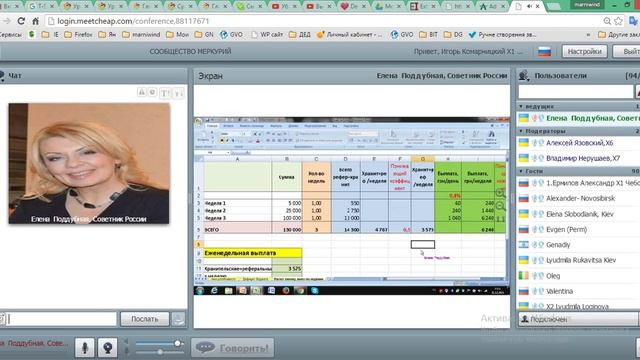Toggle mic status icon for Владимир Нерушаев
The image size is (640, 360).
(x=534, y=158)
